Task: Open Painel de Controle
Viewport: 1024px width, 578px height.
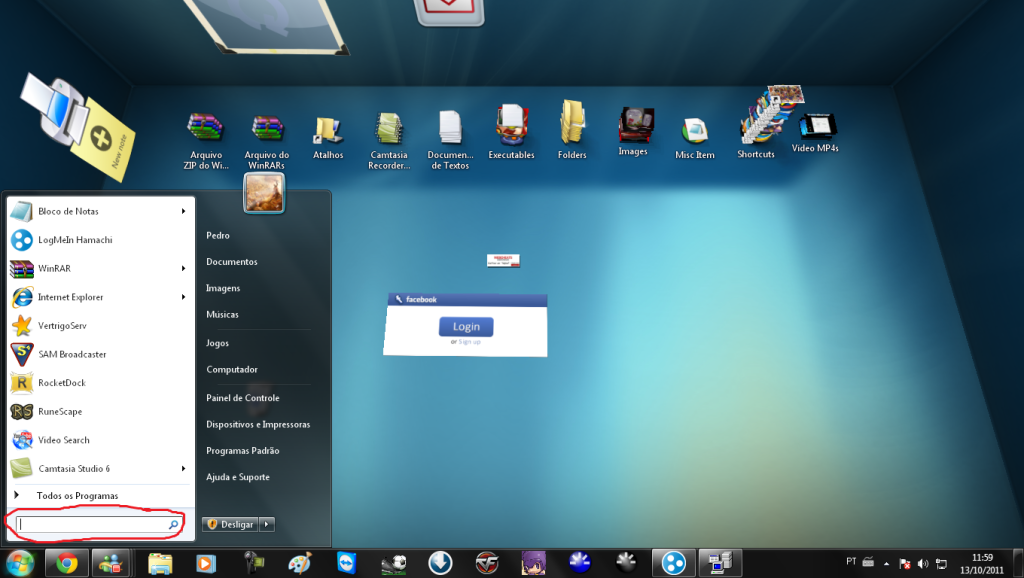Action: [x=245, y=398]
